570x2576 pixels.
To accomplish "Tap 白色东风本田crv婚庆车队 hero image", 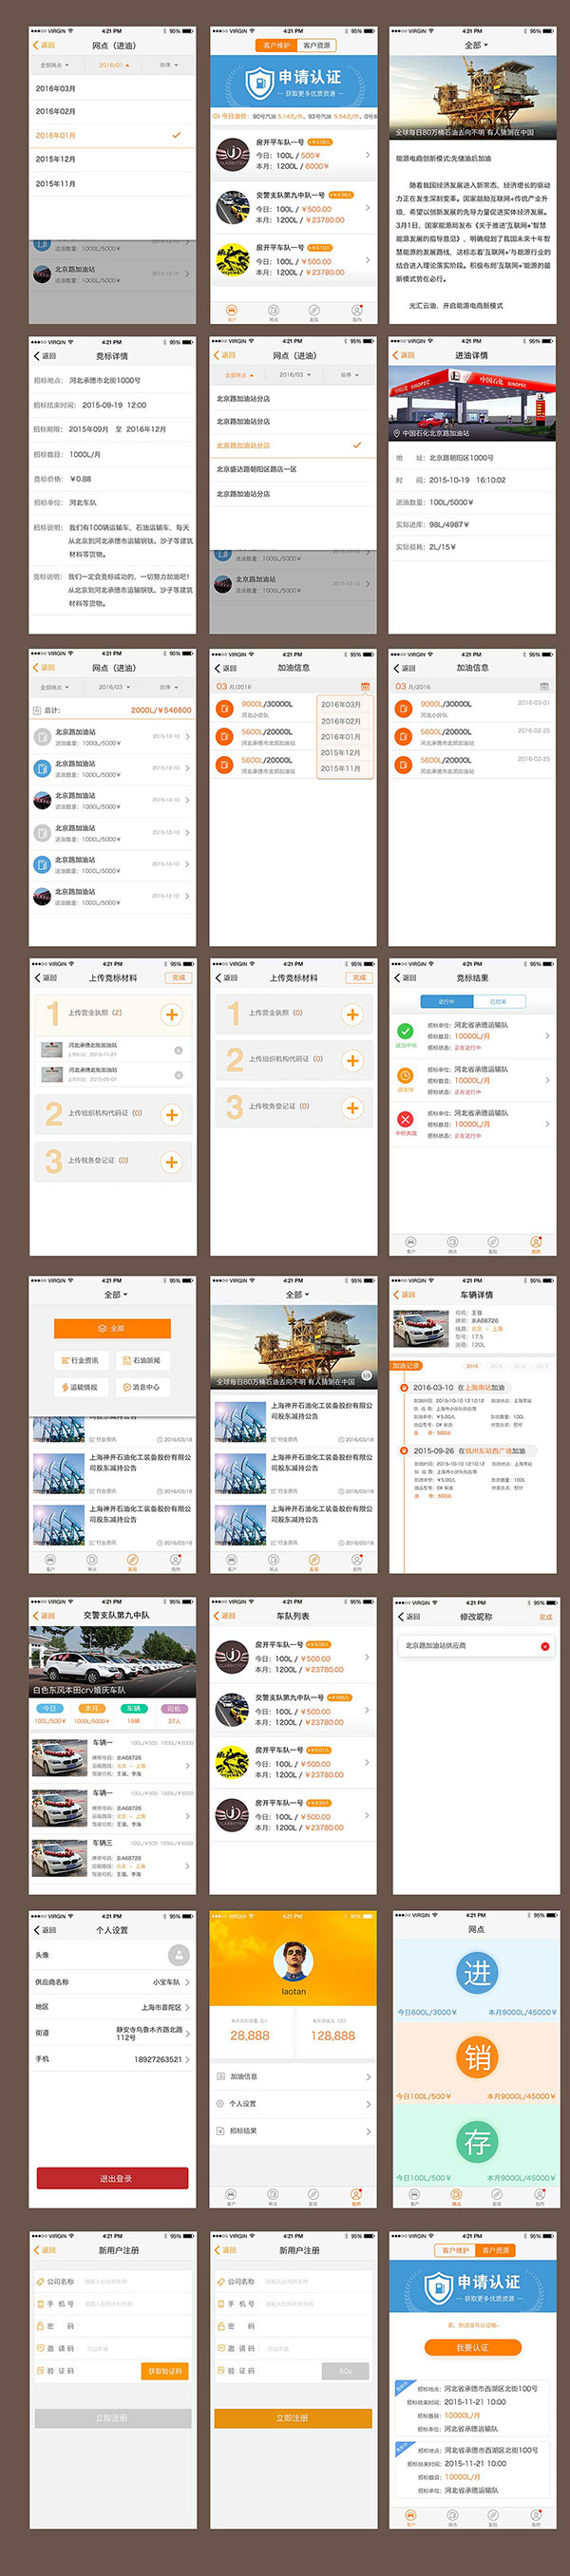I will pos(112,1661).
